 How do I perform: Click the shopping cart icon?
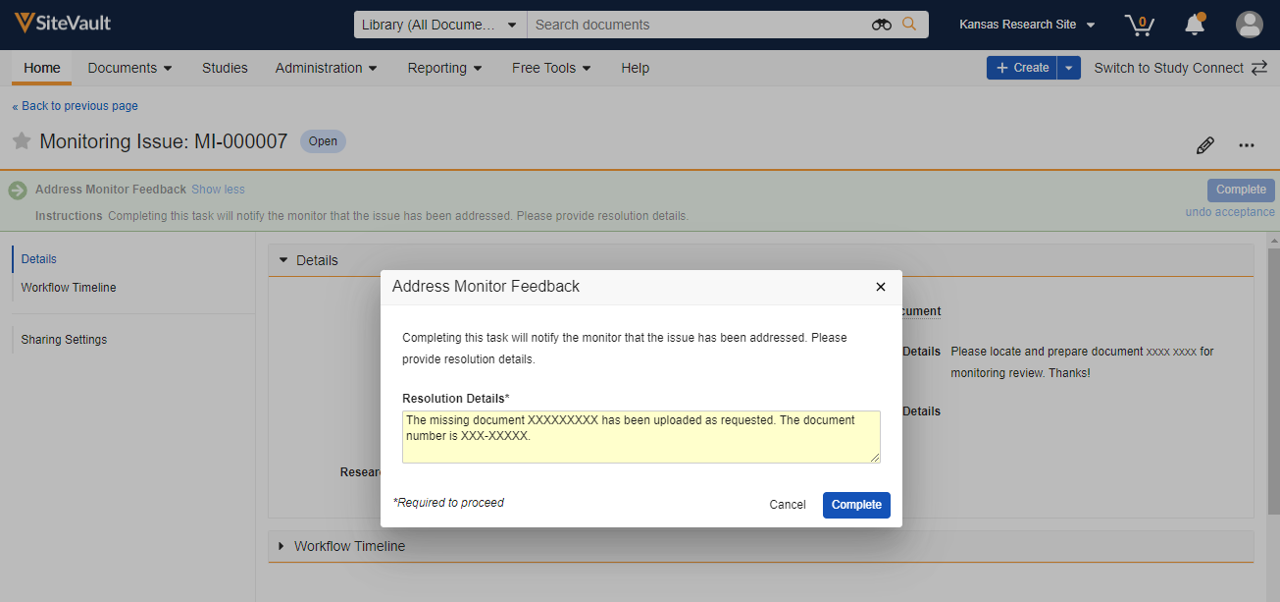click(1139, 25)
